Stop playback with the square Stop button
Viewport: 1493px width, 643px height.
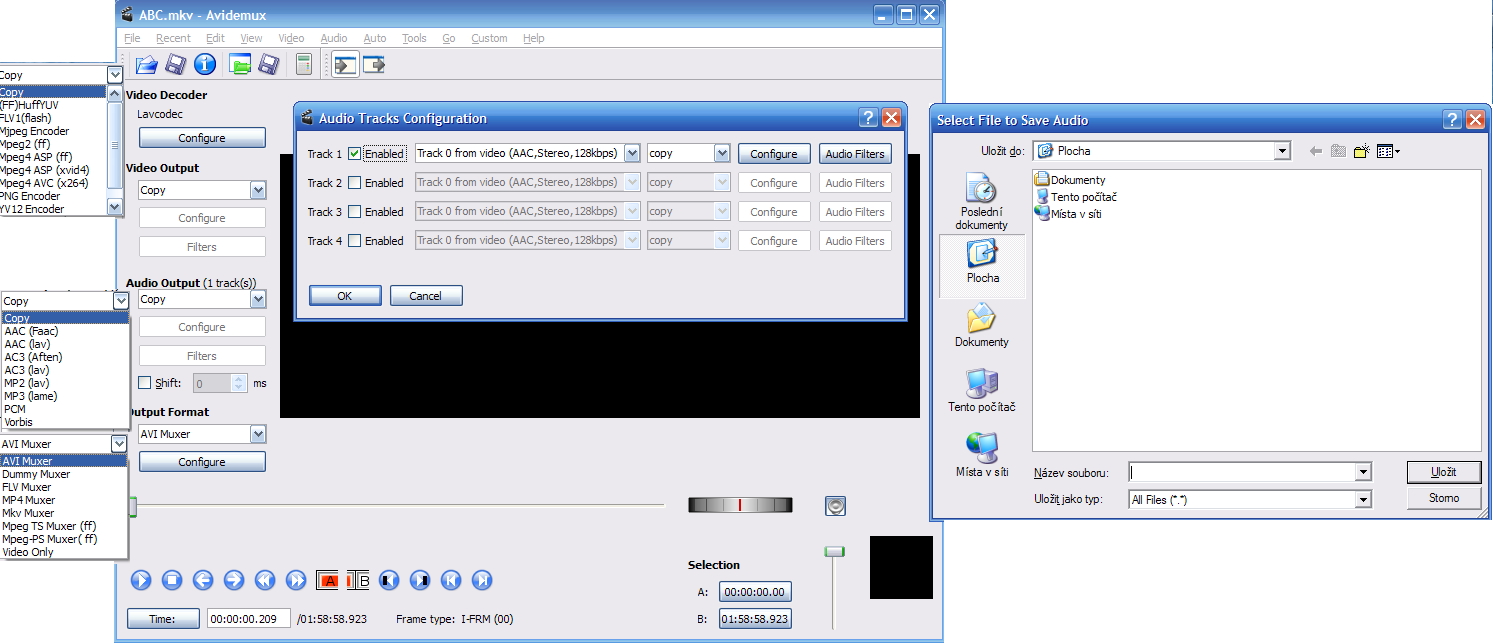(172, 580)
